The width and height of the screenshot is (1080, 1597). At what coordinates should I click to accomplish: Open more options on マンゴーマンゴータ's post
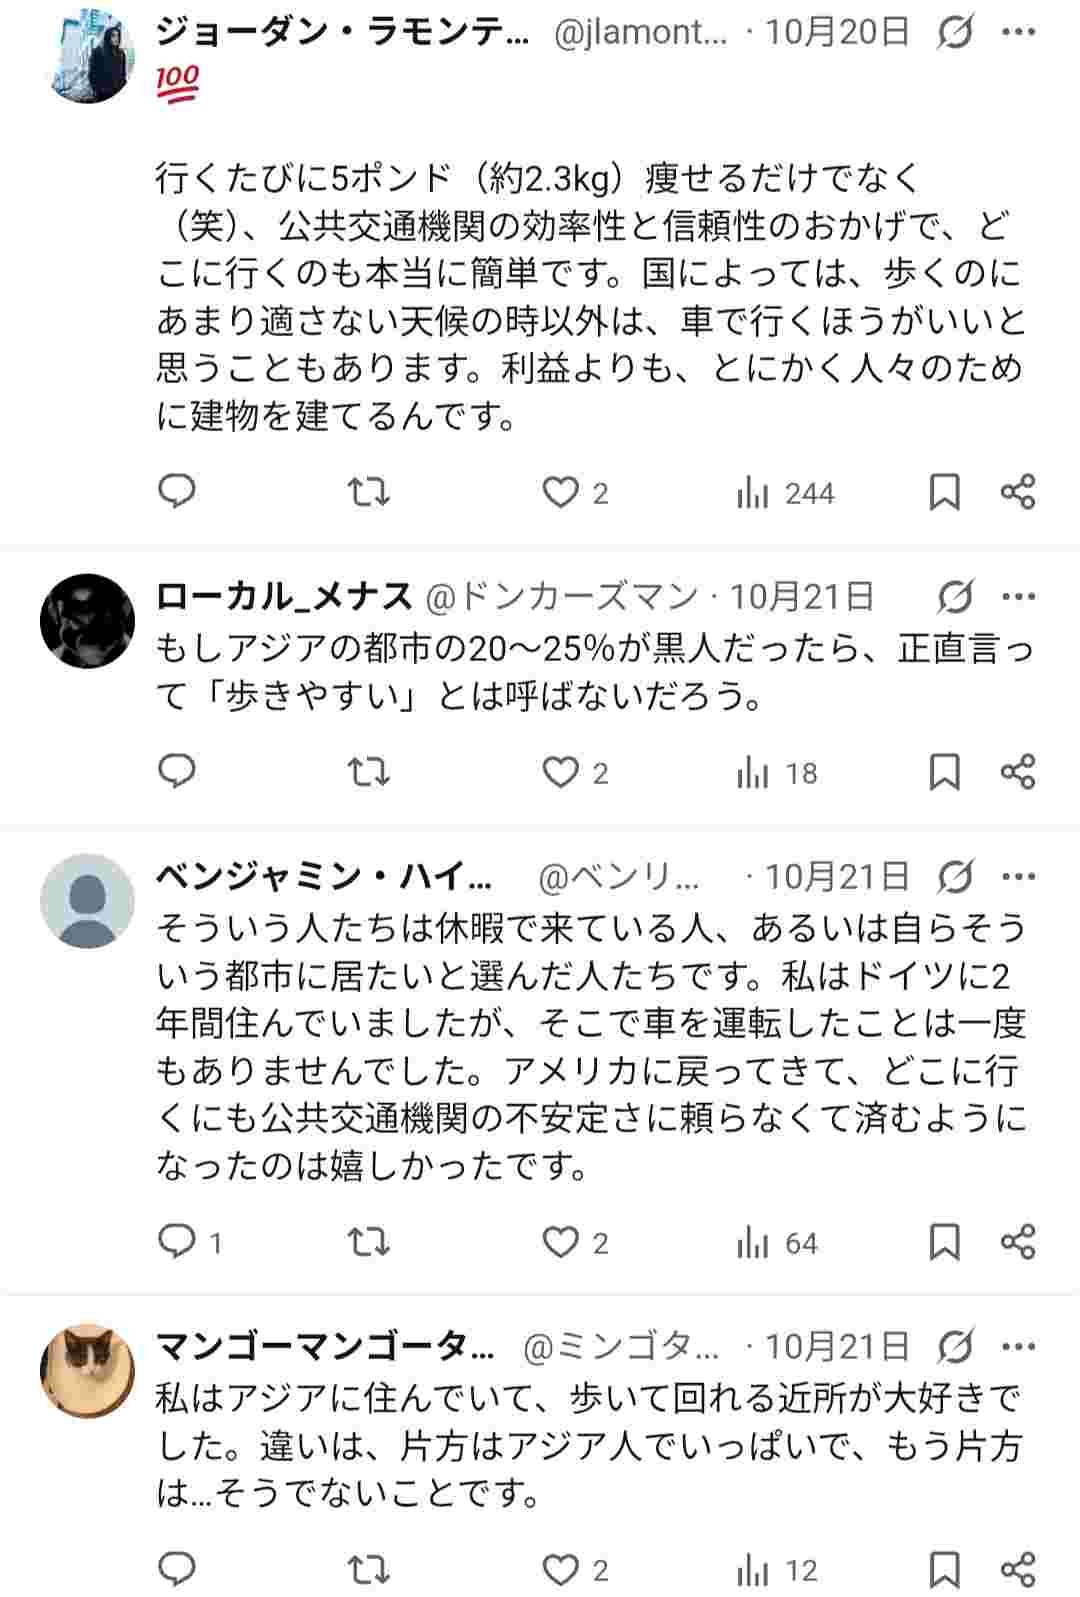pos(1020,1345)
